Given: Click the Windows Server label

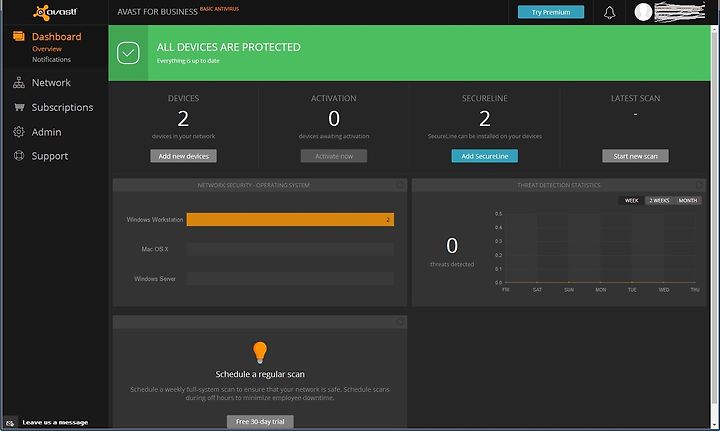Looking at the screenshot, I should 155,279.
